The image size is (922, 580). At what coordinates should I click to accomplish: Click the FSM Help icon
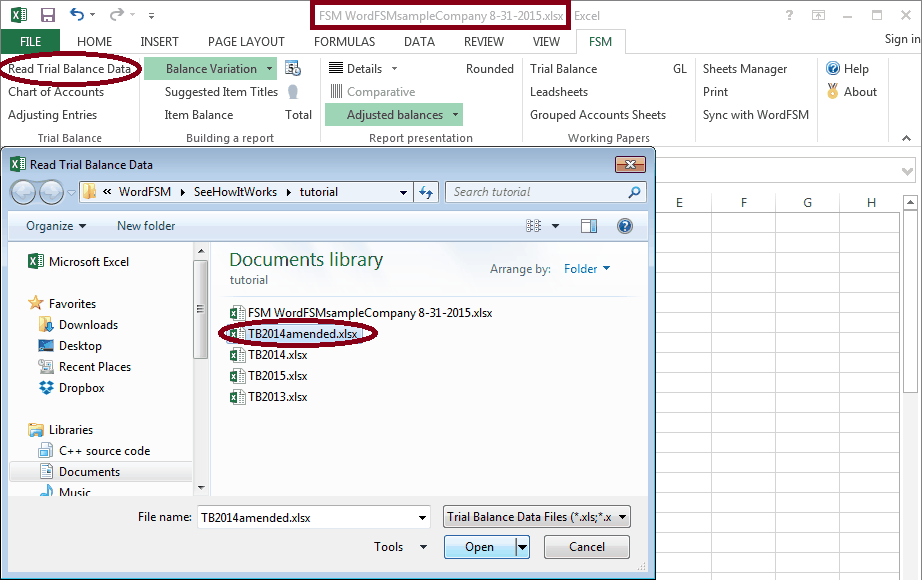click(x=833, y=69)
